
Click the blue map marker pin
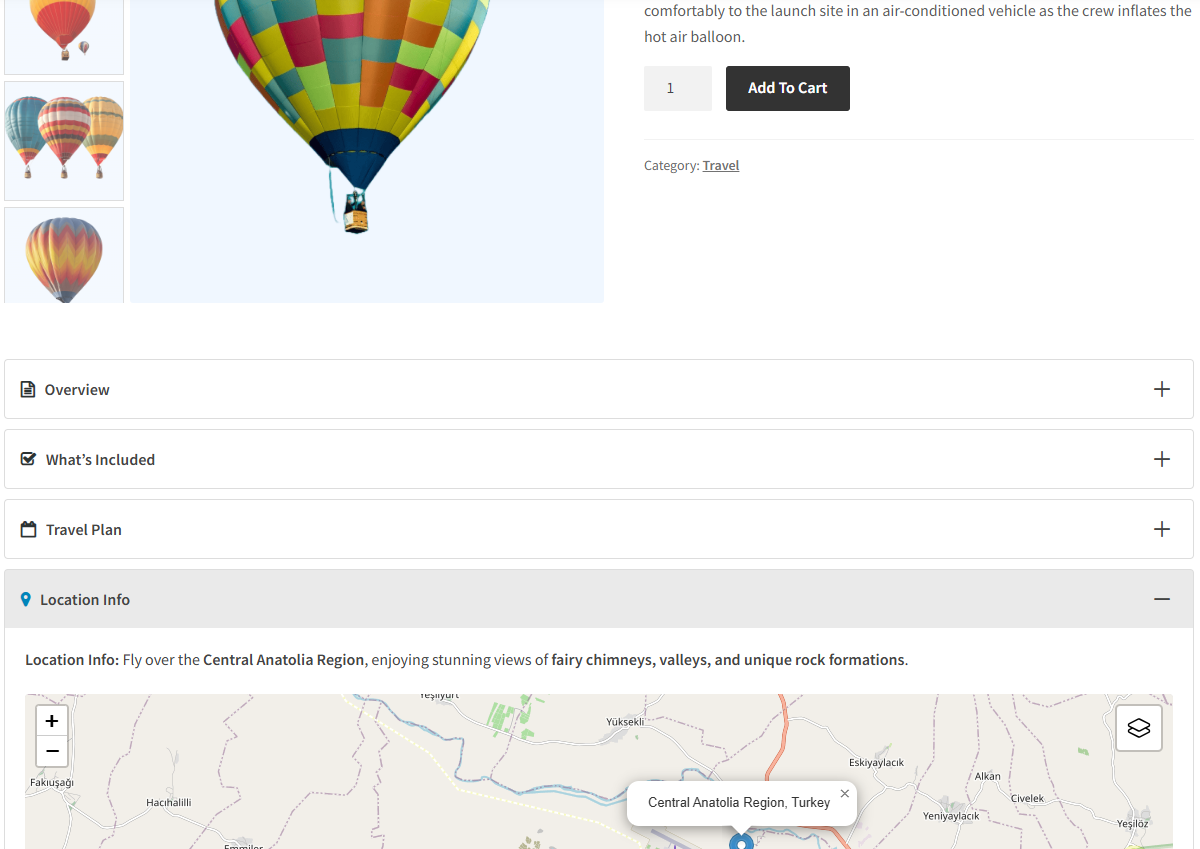point(741,842)
